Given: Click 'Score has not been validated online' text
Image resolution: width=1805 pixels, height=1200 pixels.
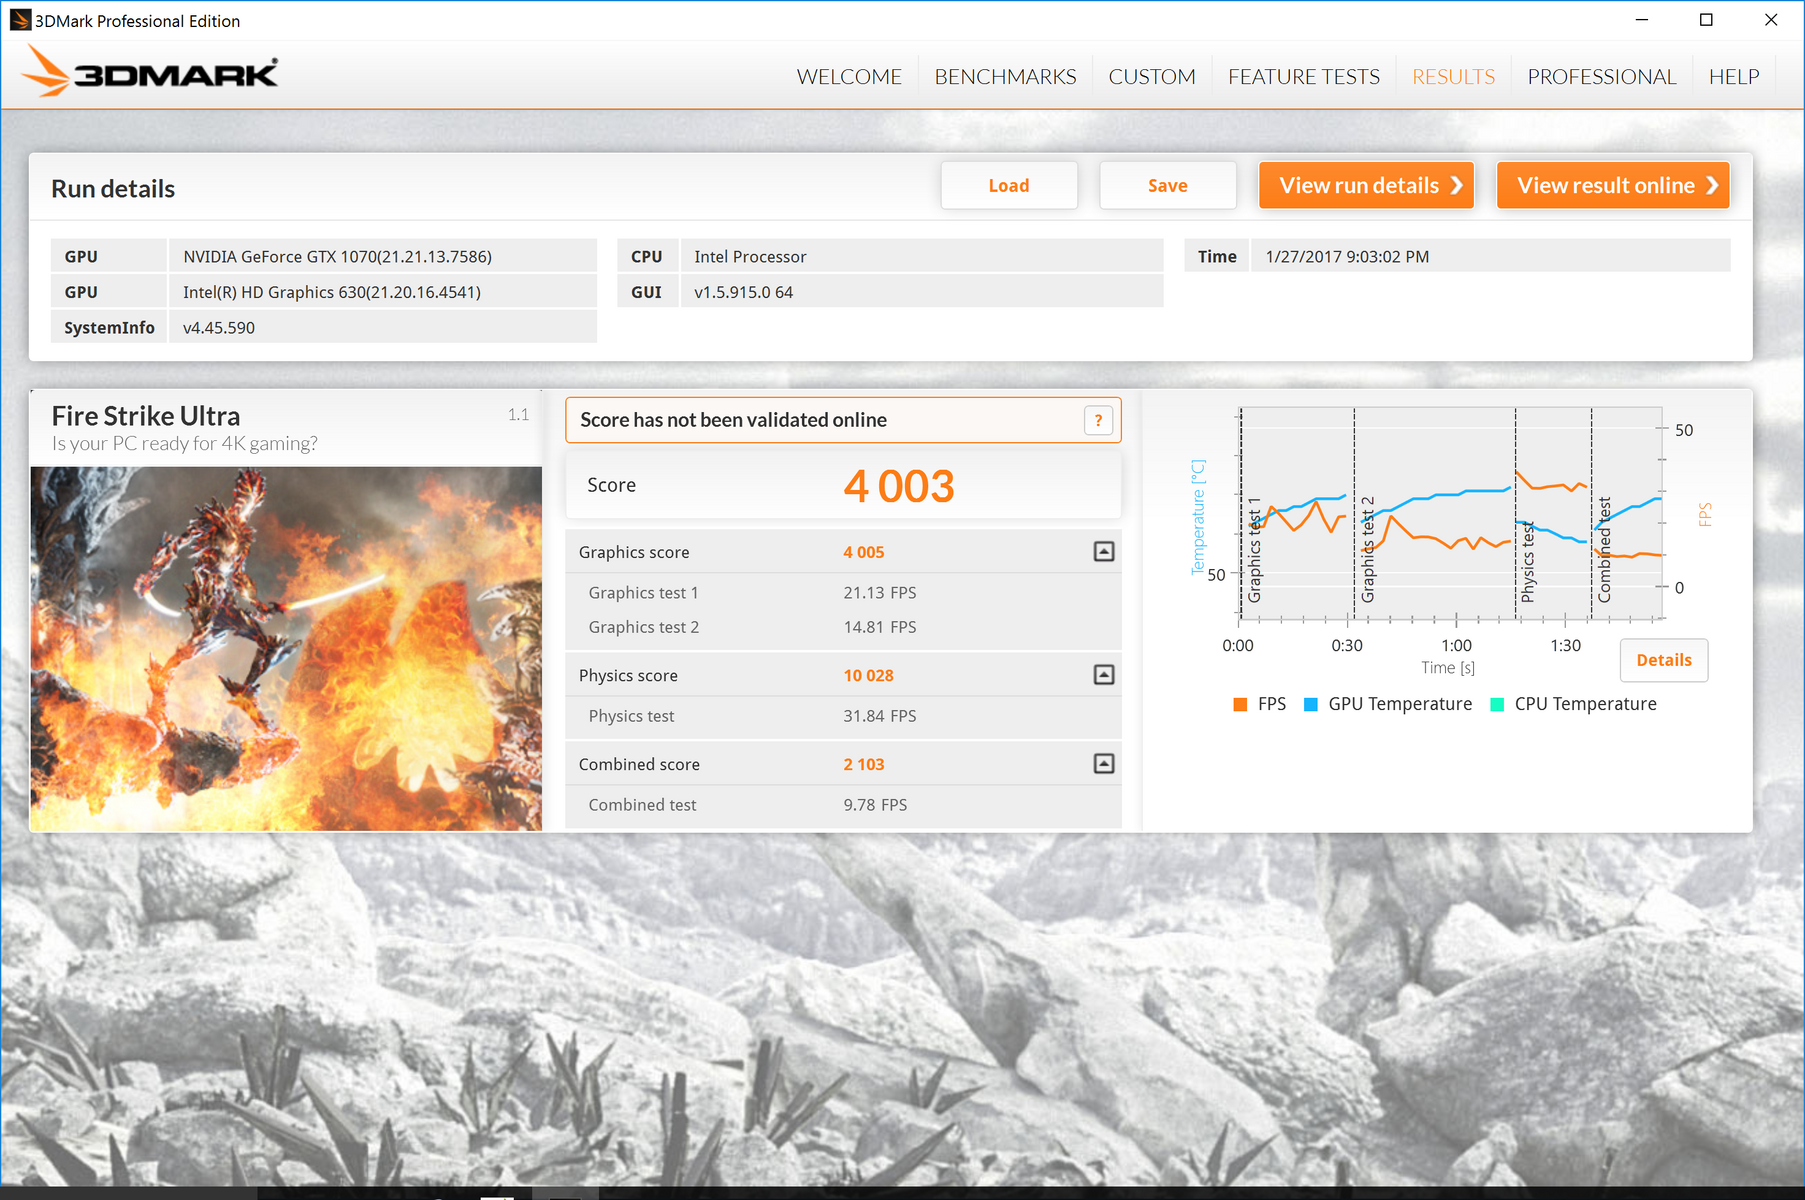Looking at the screenshot, I should pos(733,420).
